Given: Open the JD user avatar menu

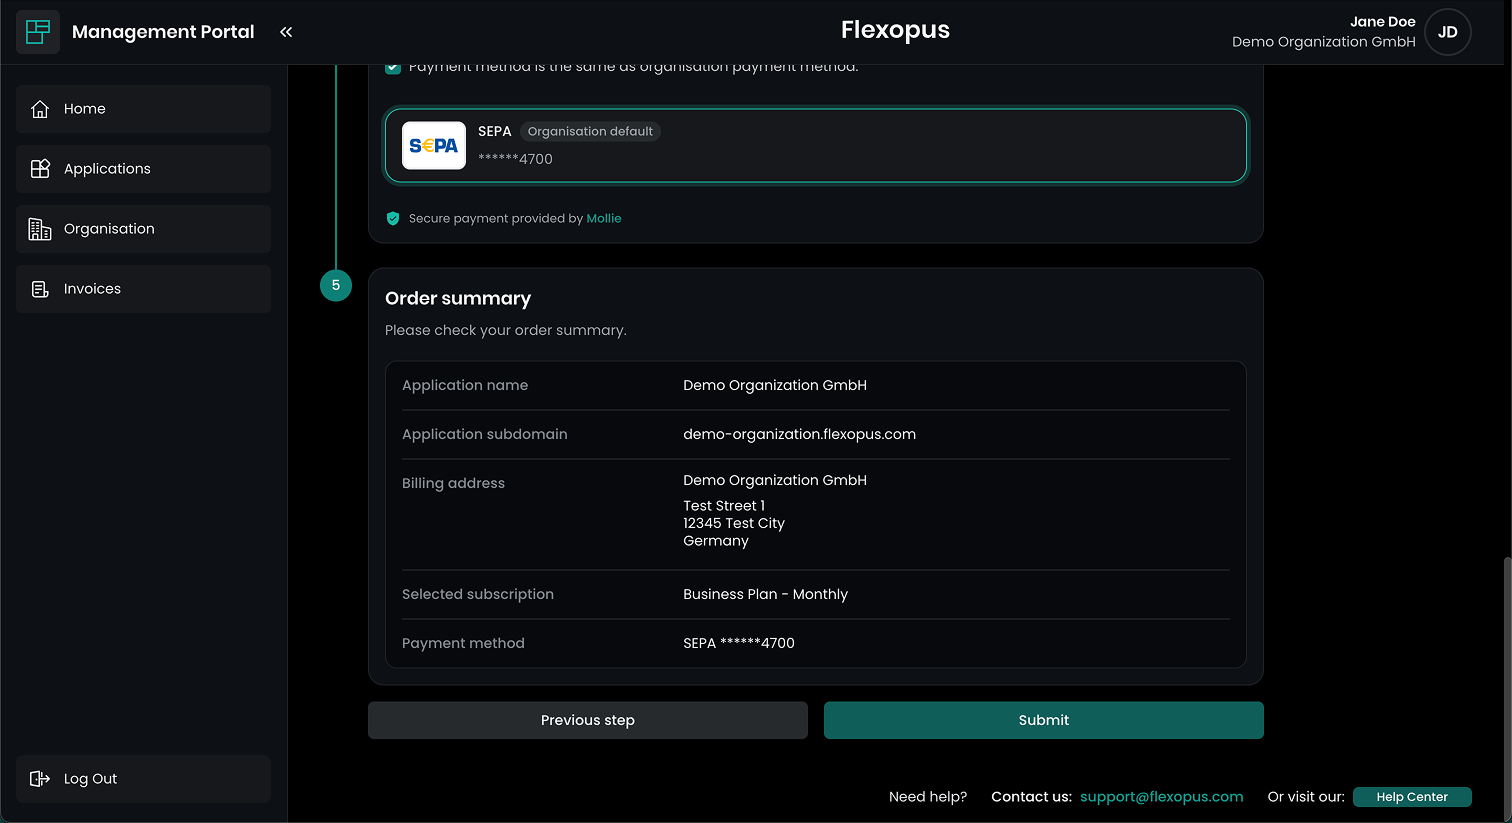Looking at the screenshot, I should coord(1447,32).
